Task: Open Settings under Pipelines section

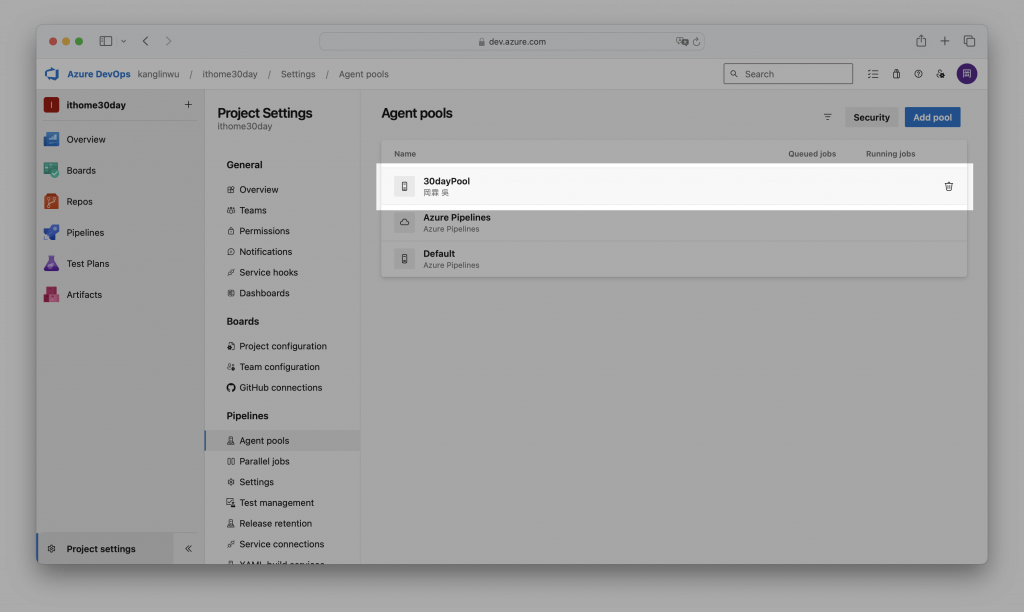Action: (x=256, y=482)
